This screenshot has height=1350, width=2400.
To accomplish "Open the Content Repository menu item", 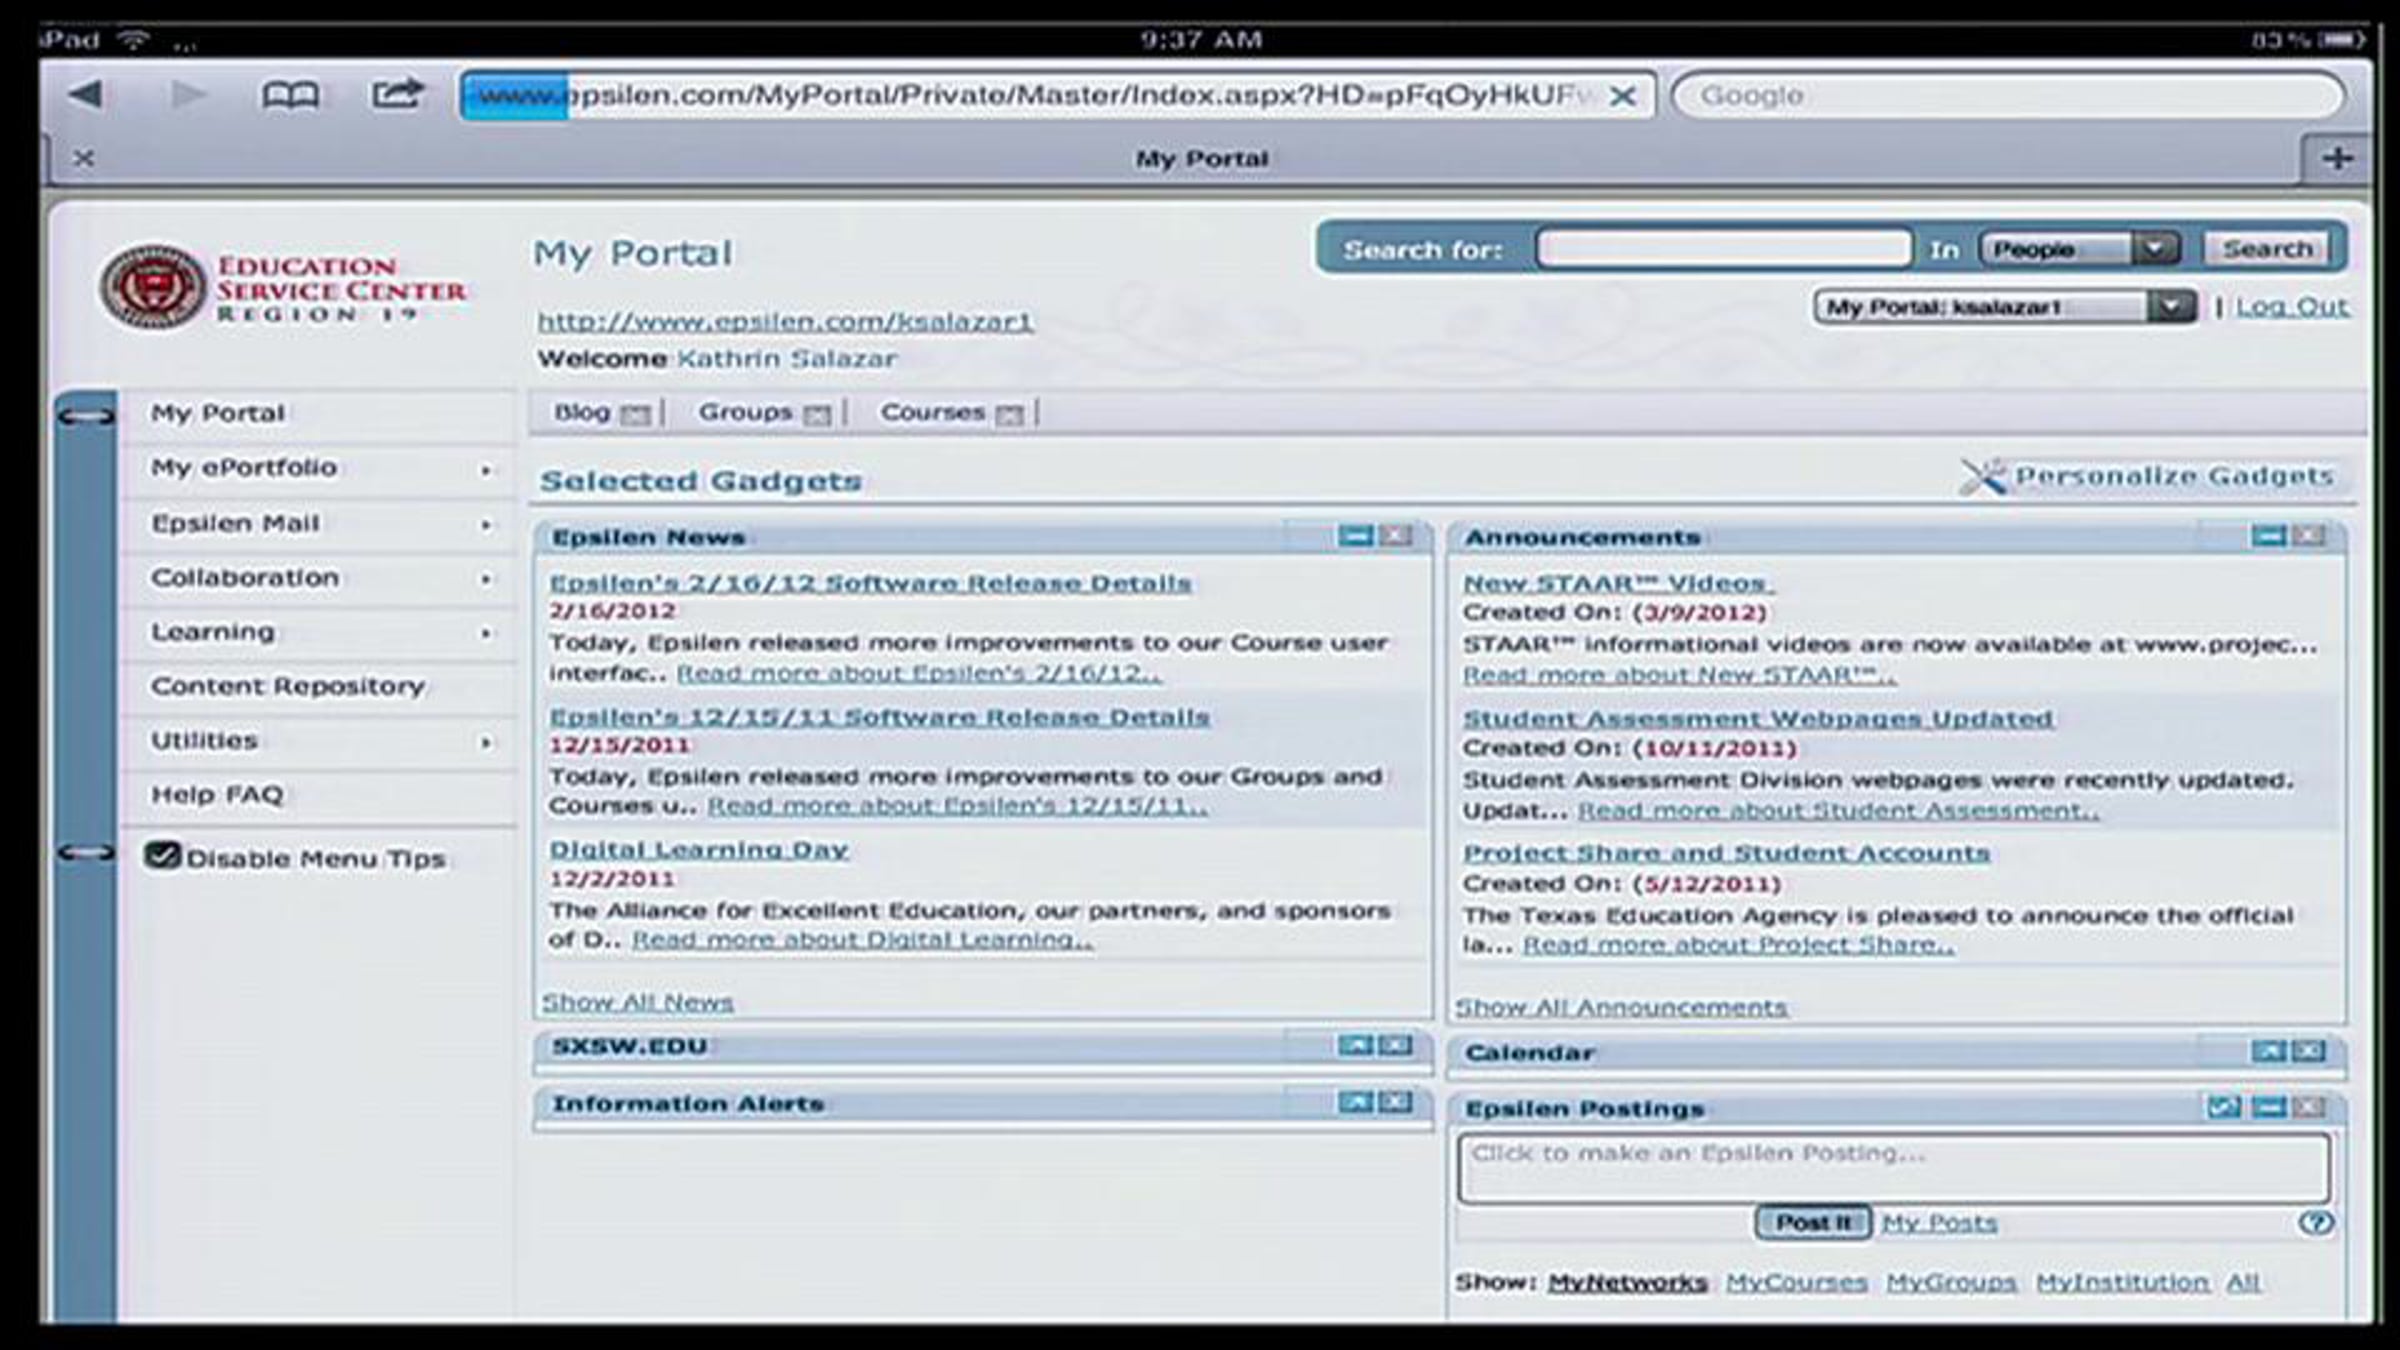I will pyautogui.click(x=288, y=686).
